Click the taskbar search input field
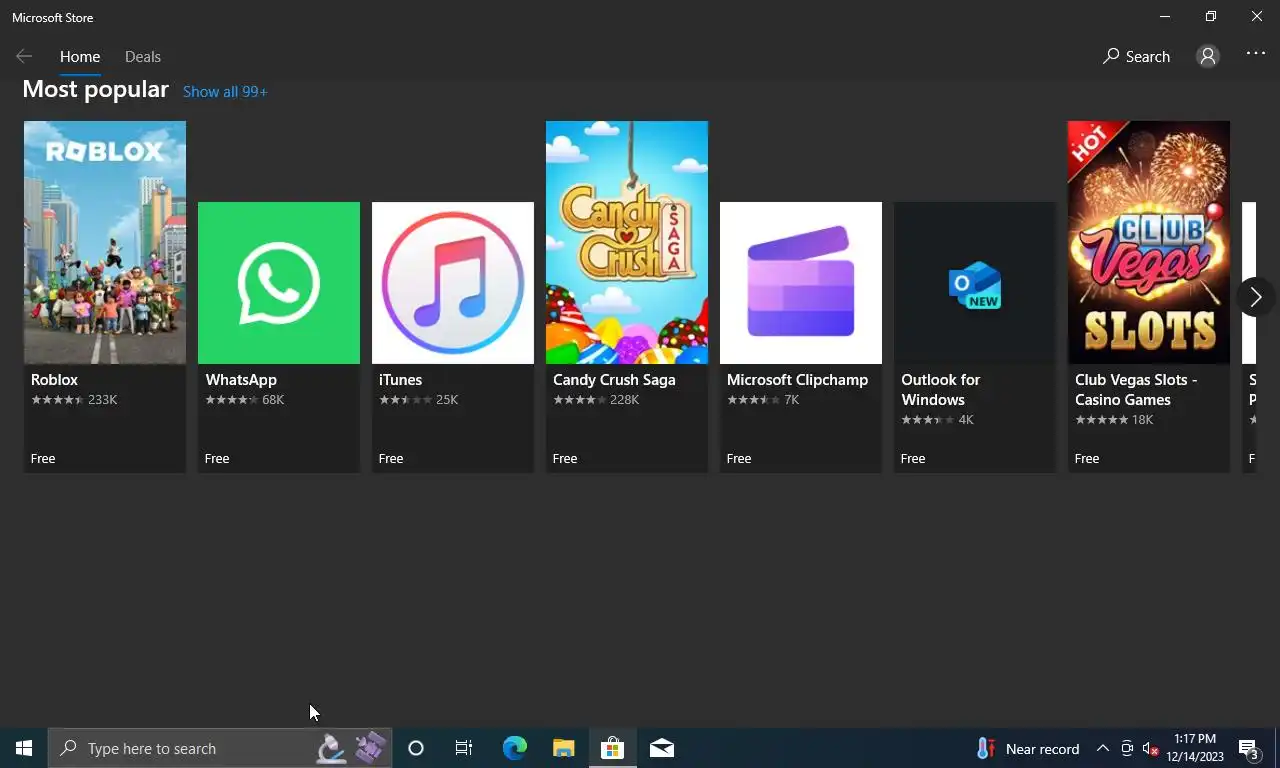Screen dimensions: 1280x768 [220, 748]
